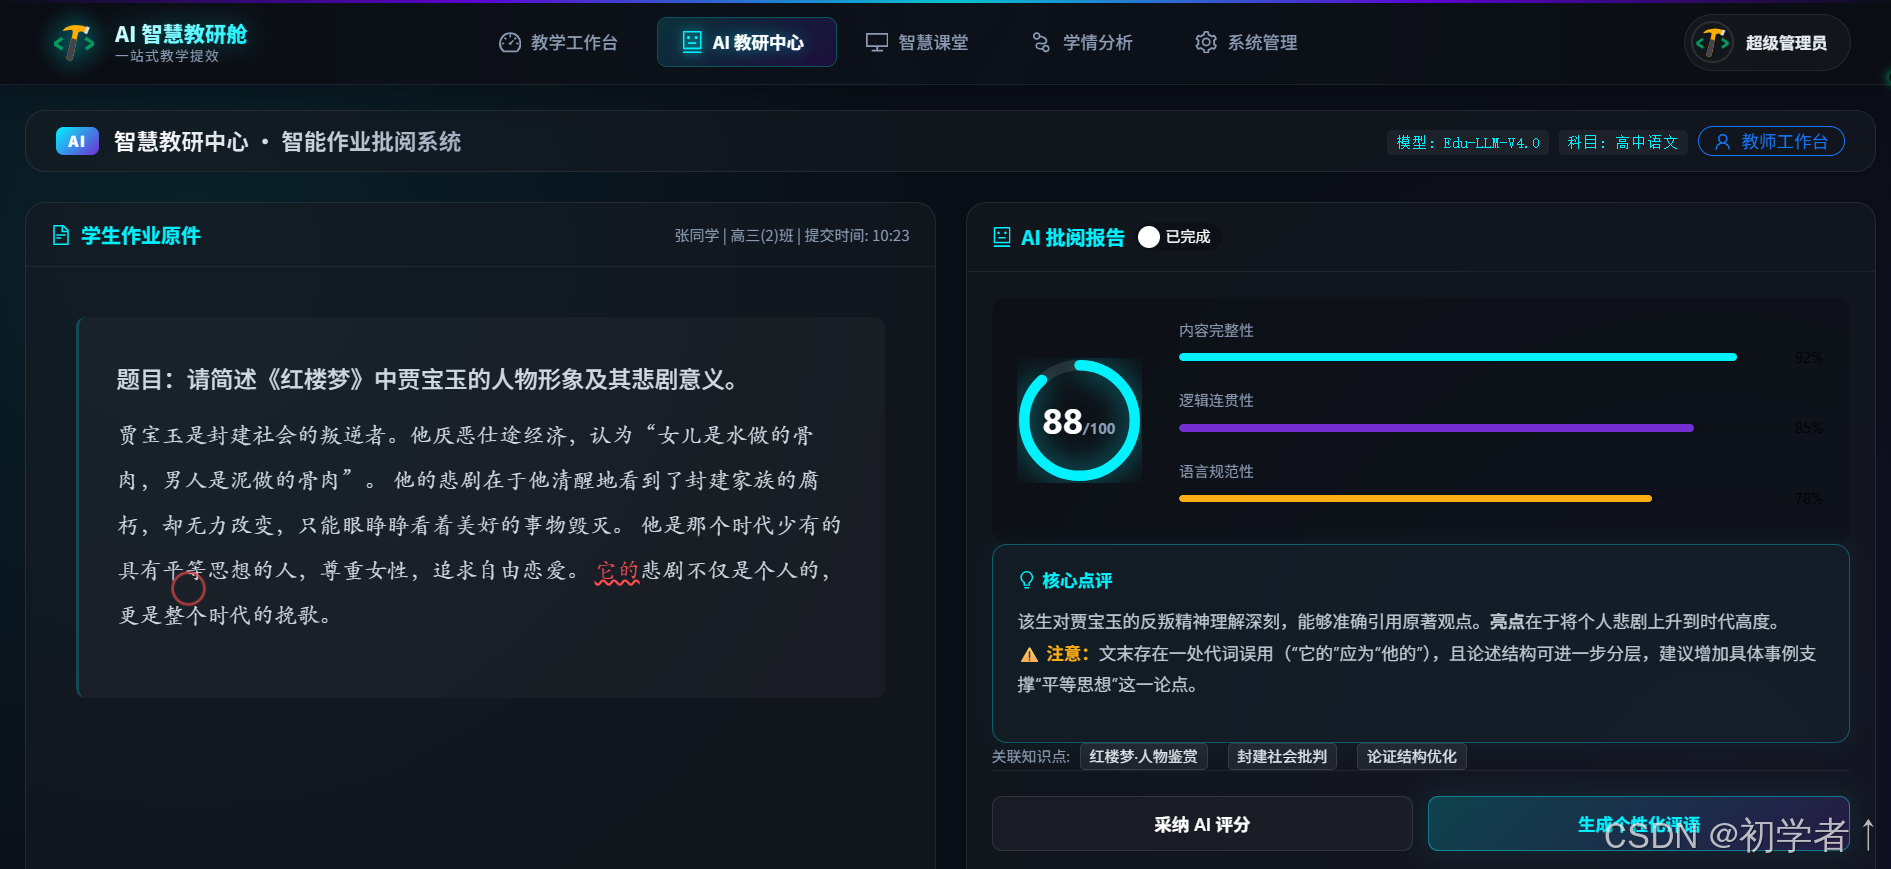This screenshot has height=869, width=1891.
Task: Click the 已完成 status text
Action: tap(1188, 237)
